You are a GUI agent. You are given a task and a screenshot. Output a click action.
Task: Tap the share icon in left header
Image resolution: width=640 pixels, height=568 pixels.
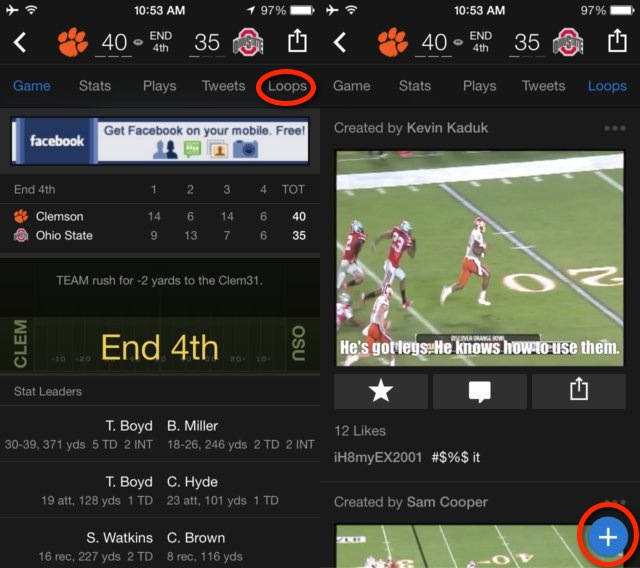297,40
